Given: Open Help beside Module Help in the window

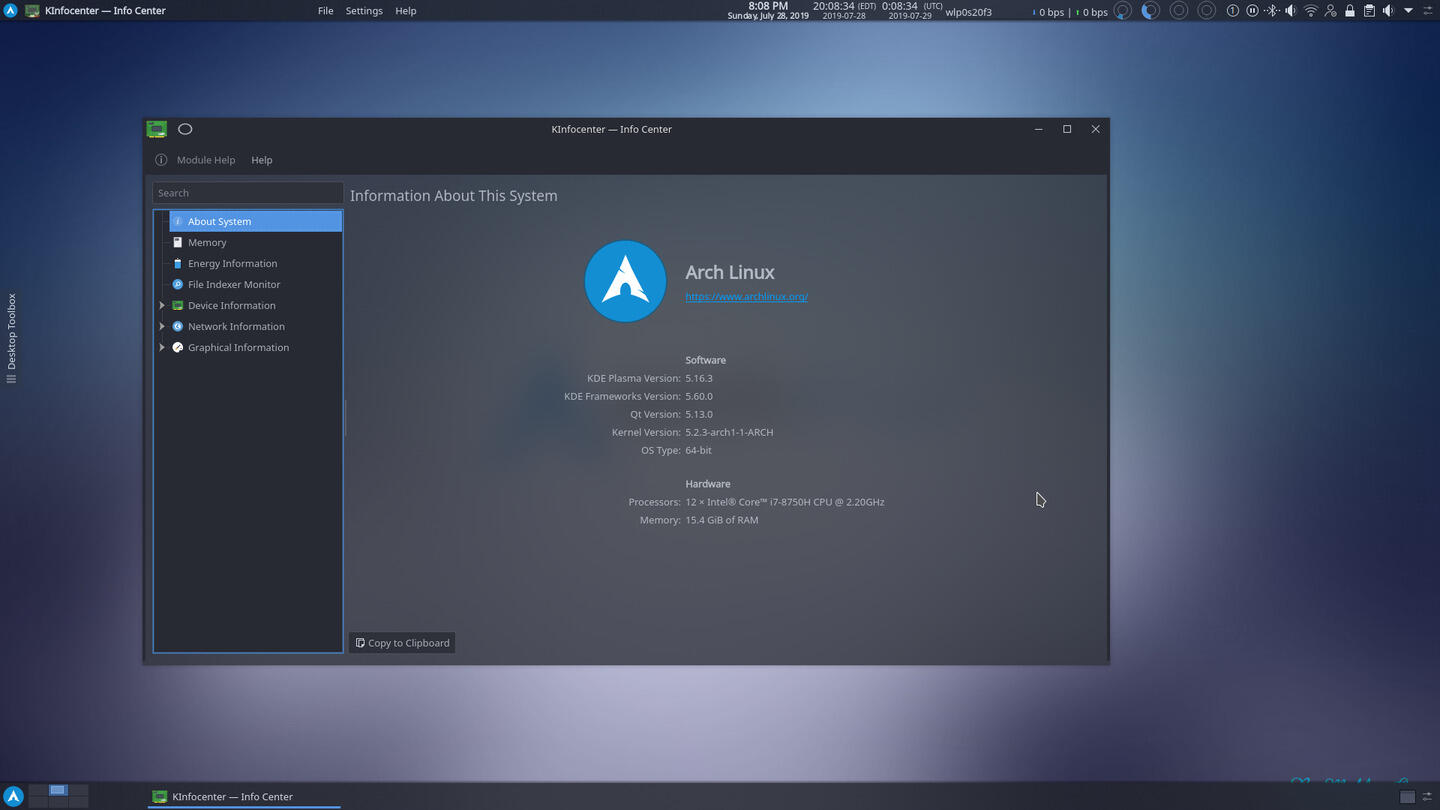Looking at the screenshot, I should point(262,160).
